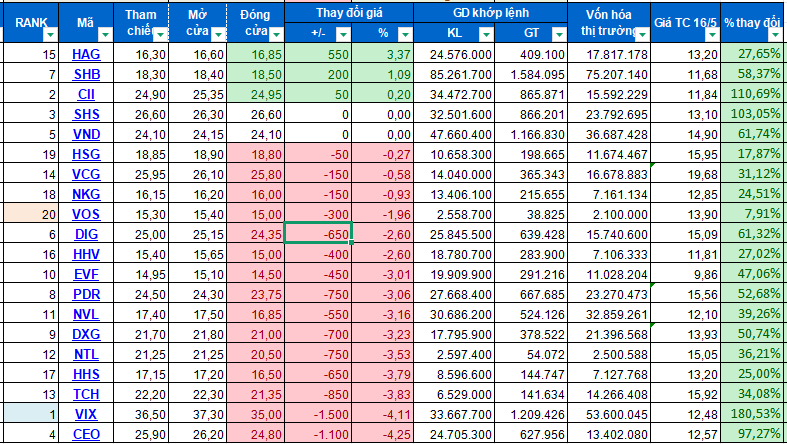Select the selected cell showing -650
Screen dimensions: 787x444
pyautogui.click(x=318, y=233)
